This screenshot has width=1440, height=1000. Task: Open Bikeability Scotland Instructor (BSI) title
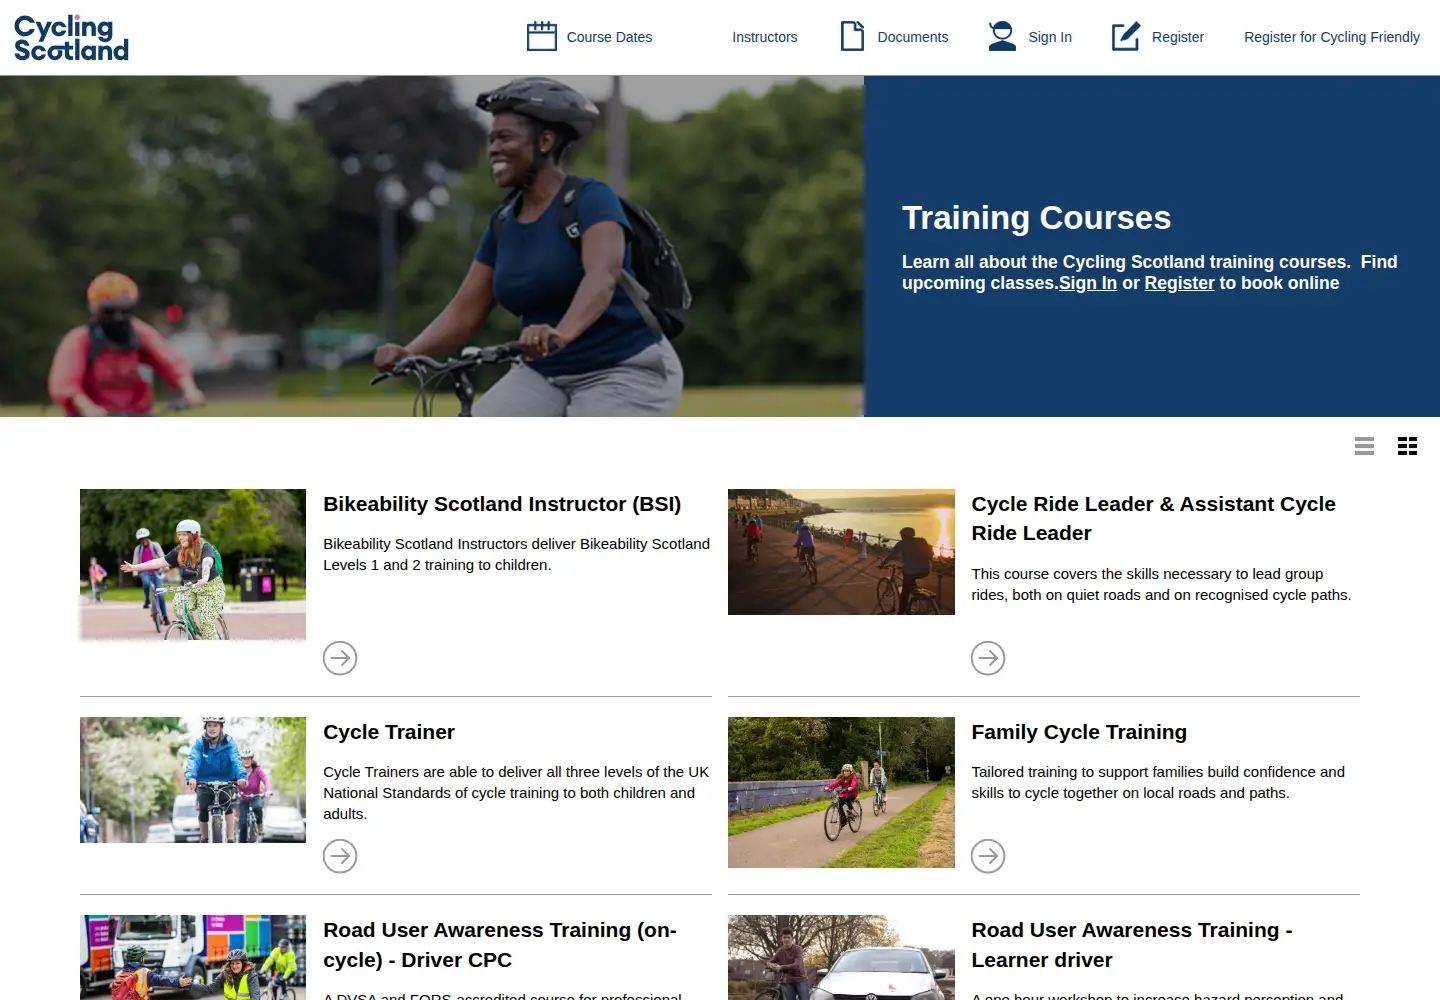coord(502,504)
